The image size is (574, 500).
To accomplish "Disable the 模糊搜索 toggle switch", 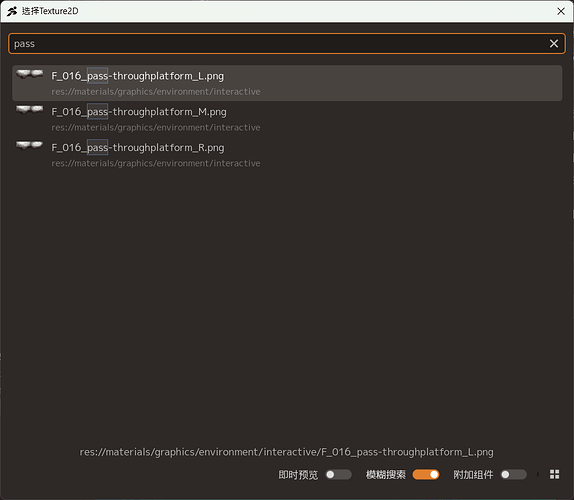I will coord(426,475).
